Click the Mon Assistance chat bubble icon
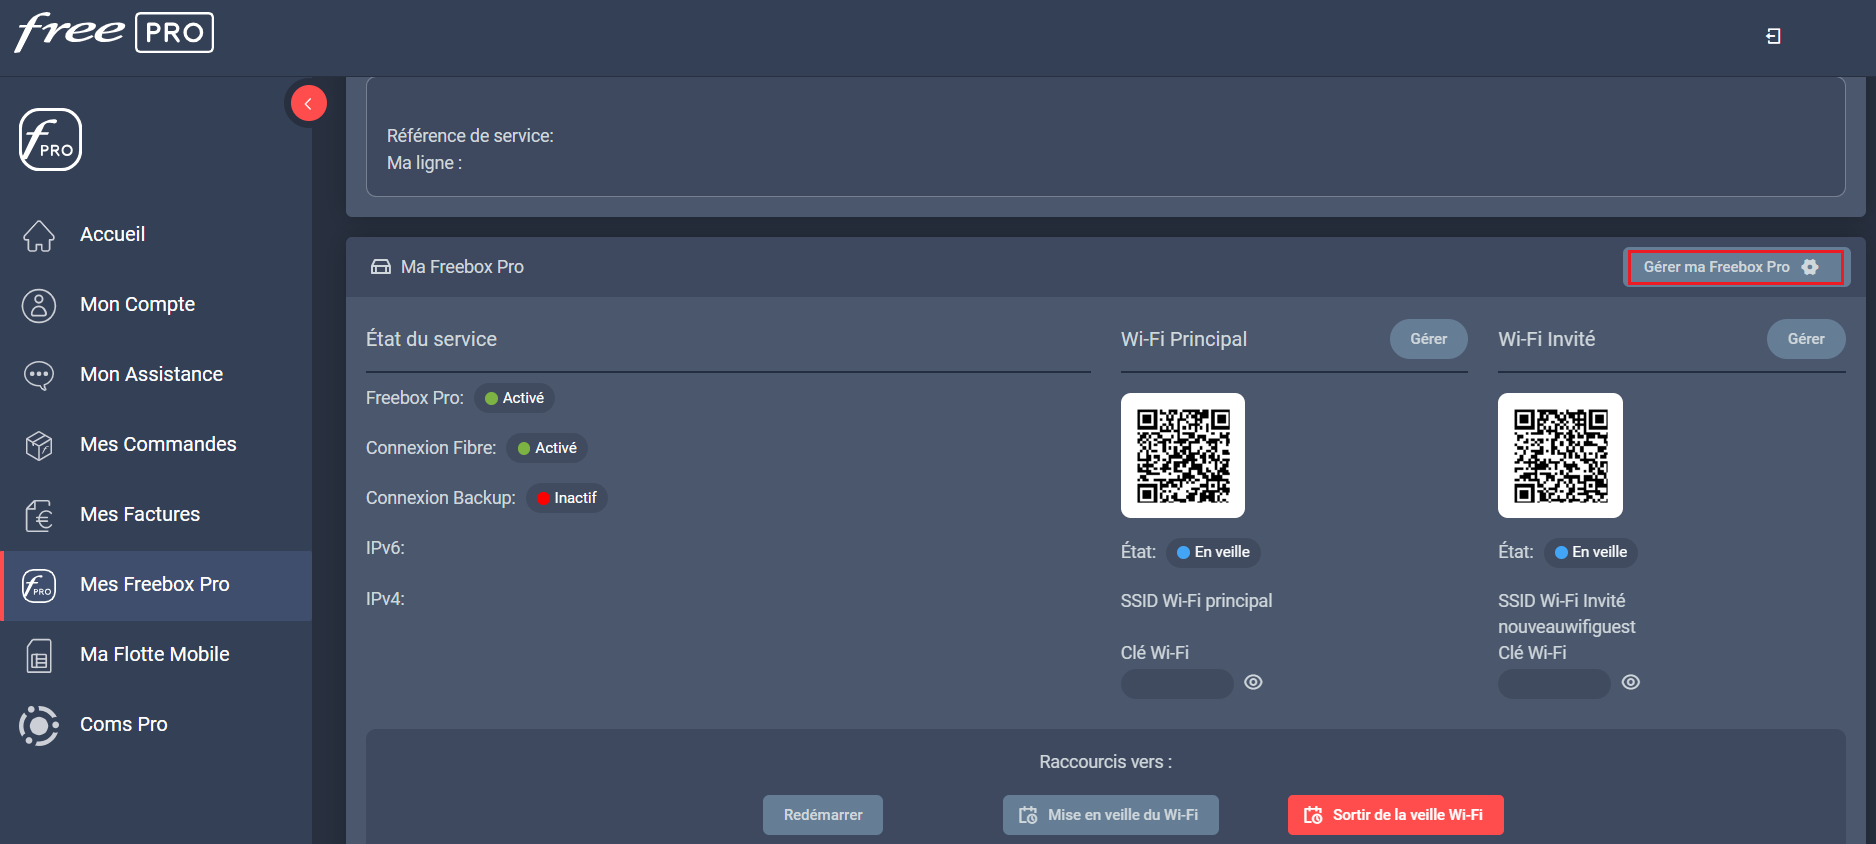 39,376
